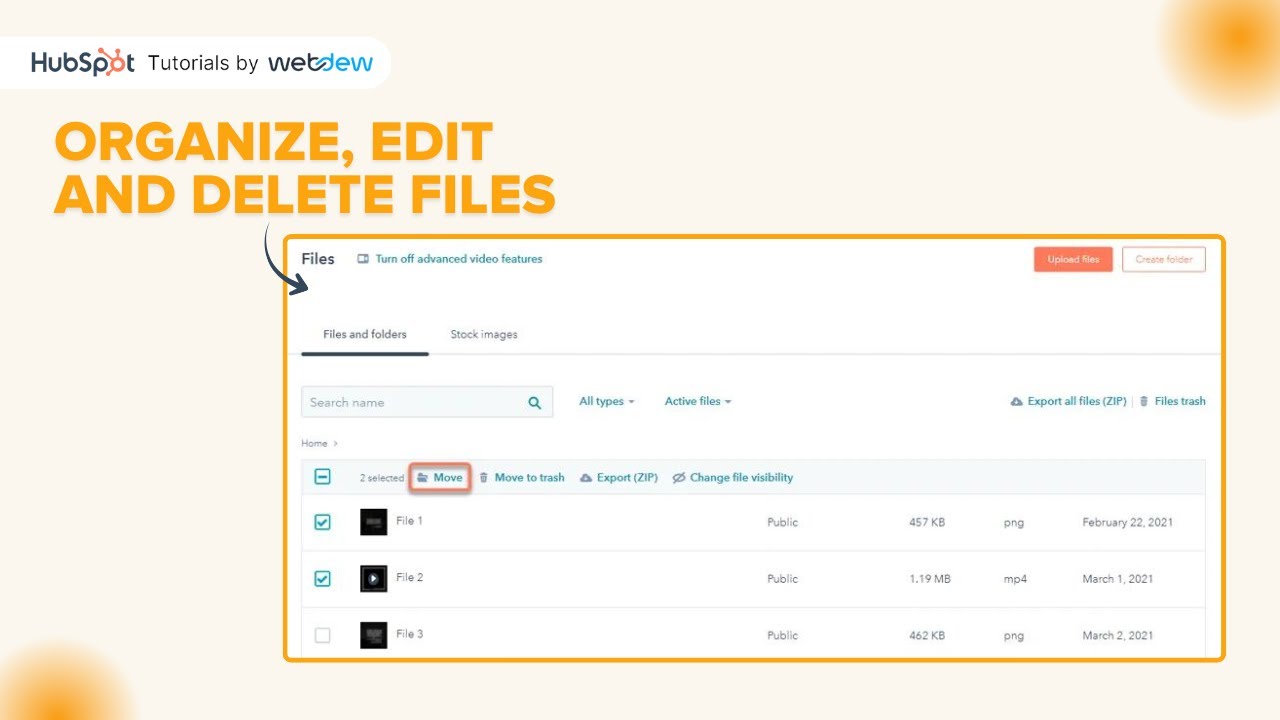Open the File 3 thumbnail

[374, 635]
